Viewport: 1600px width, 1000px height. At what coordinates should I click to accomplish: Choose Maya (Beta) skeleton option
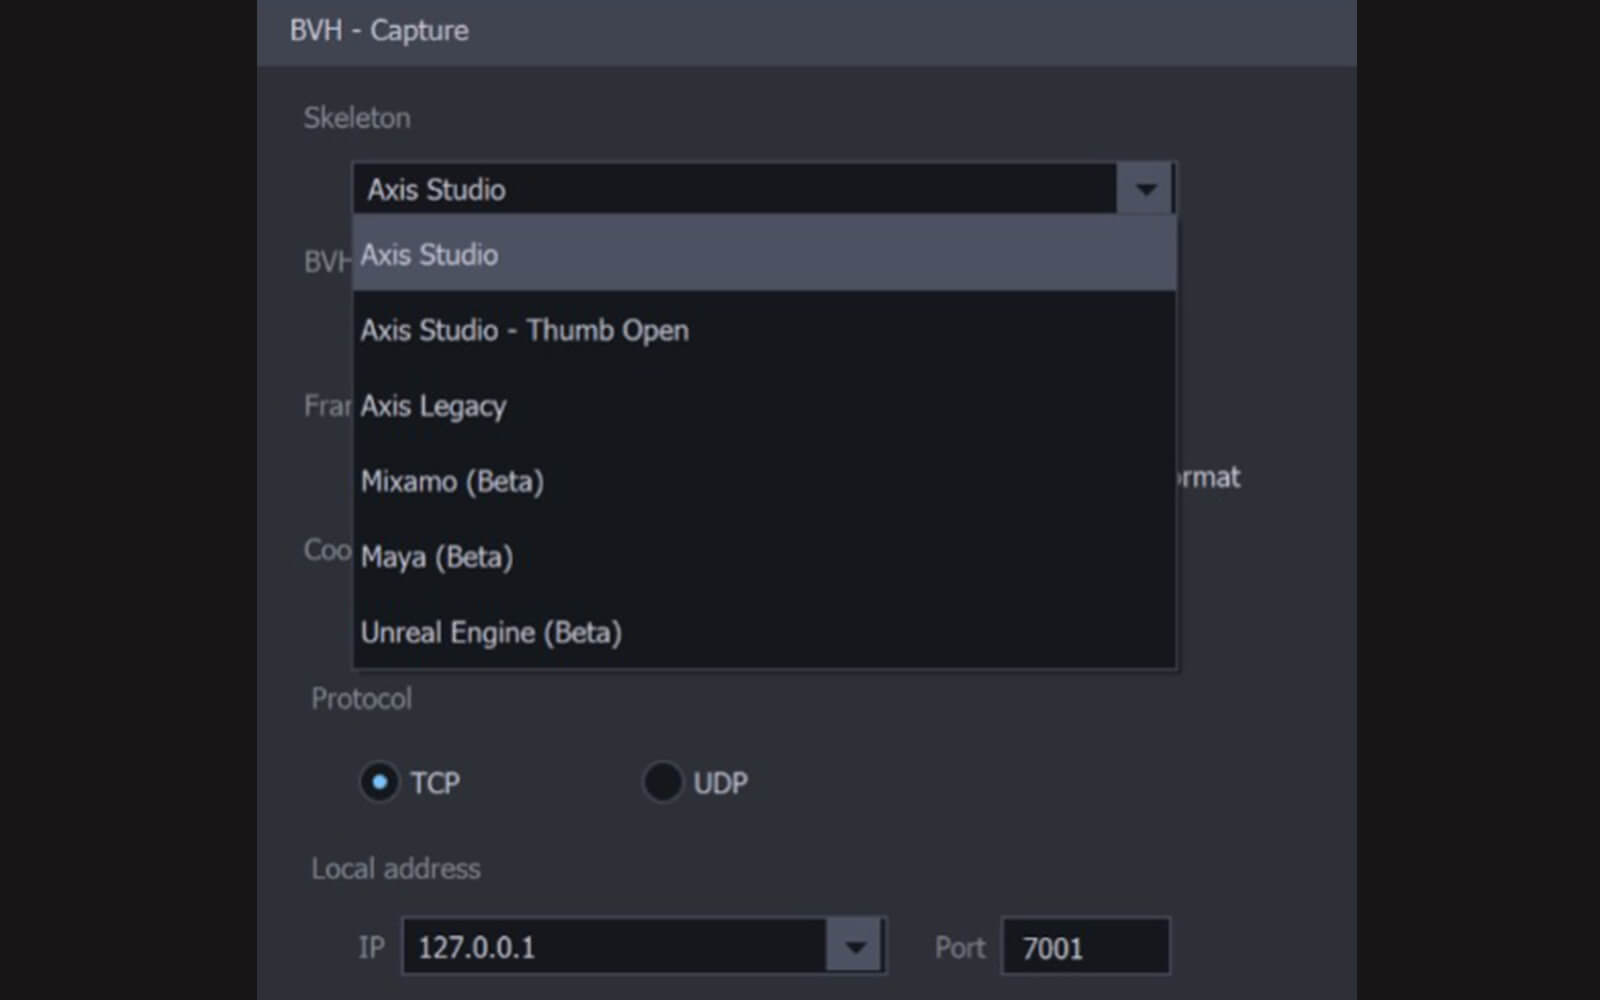tap(764, 557)
